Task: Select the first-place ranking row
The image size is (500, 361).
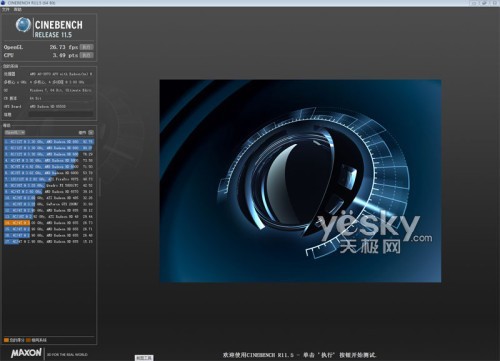Action: [x=49, y=142]
